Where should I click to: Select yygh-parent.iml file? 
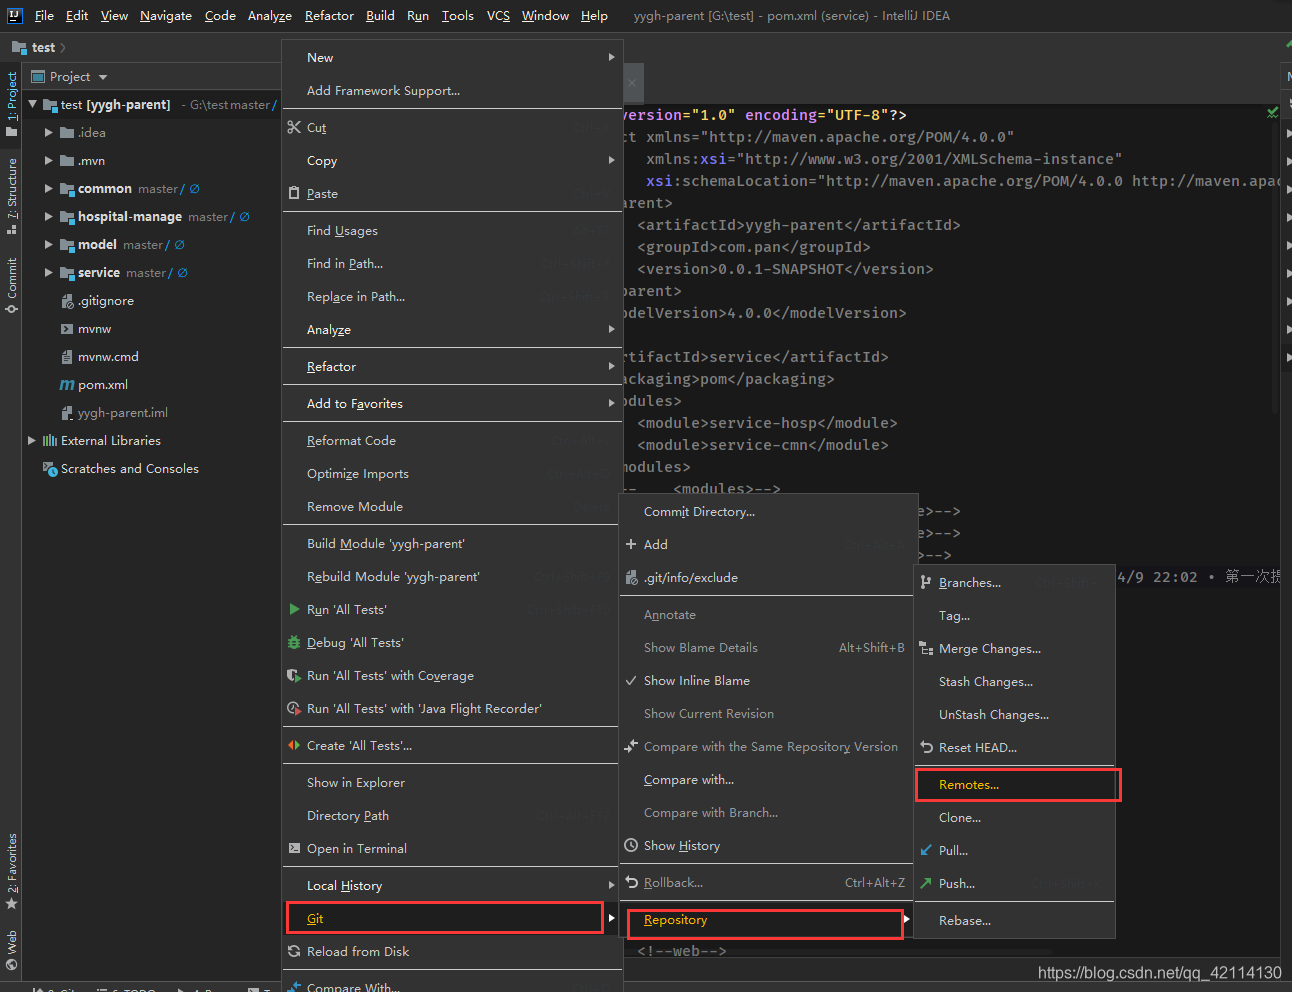(x=123, y=412)
